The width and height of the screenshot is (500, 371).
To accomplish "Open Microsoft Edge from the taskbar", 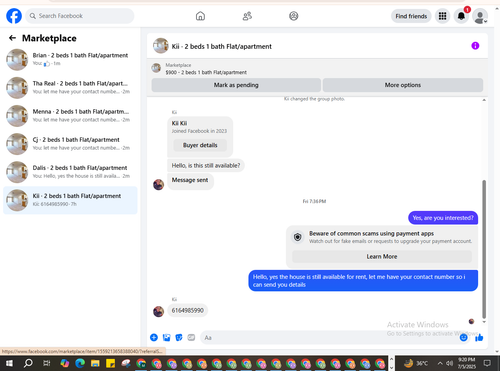I will click(80, 363).
